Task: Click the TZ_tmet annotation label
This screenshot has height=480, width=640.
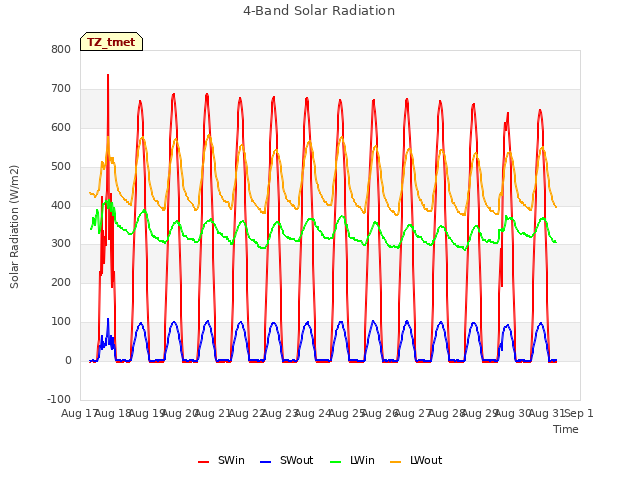Action: [x=111, y=42]
